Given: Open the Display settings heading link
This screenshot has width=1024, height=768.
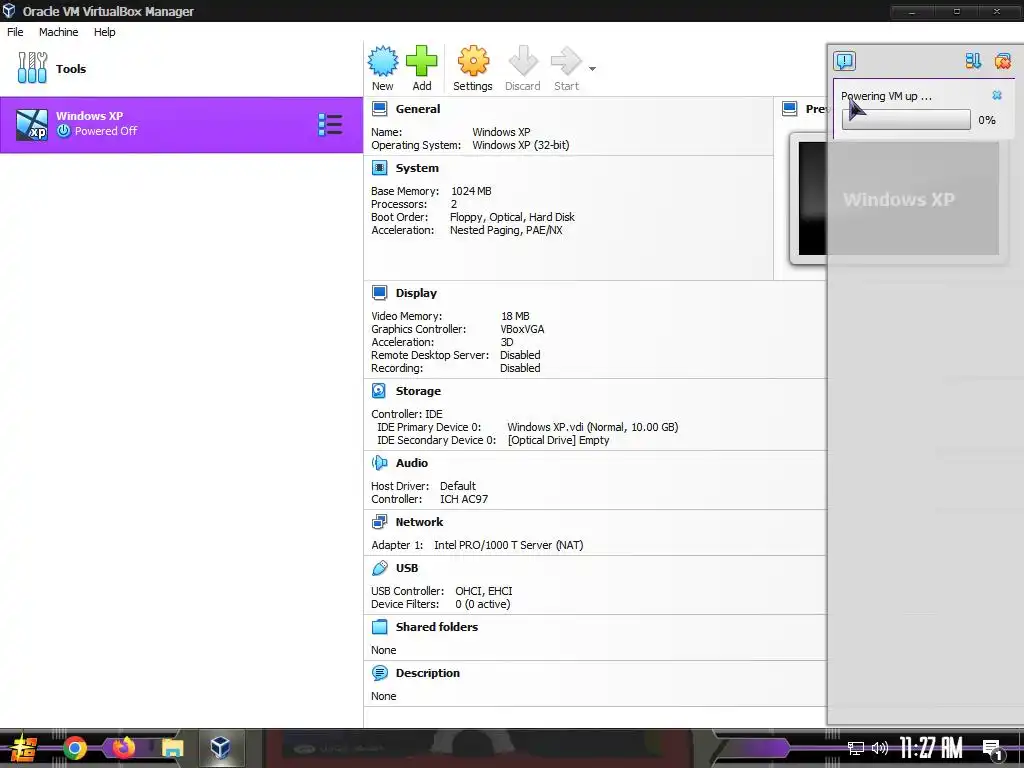Looking at the screenshot, I should point(416,293).
